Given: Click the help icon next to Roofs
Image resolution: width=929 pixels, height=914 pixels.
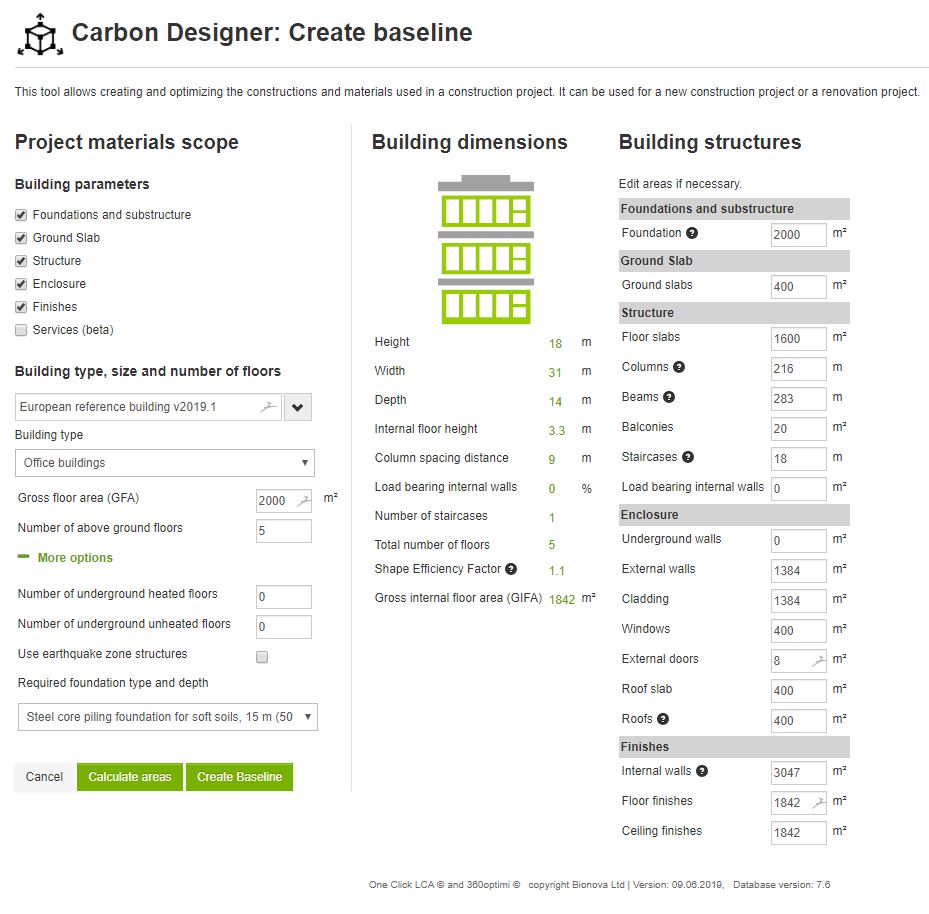Looking at the screenshot, I should (663, 719).
